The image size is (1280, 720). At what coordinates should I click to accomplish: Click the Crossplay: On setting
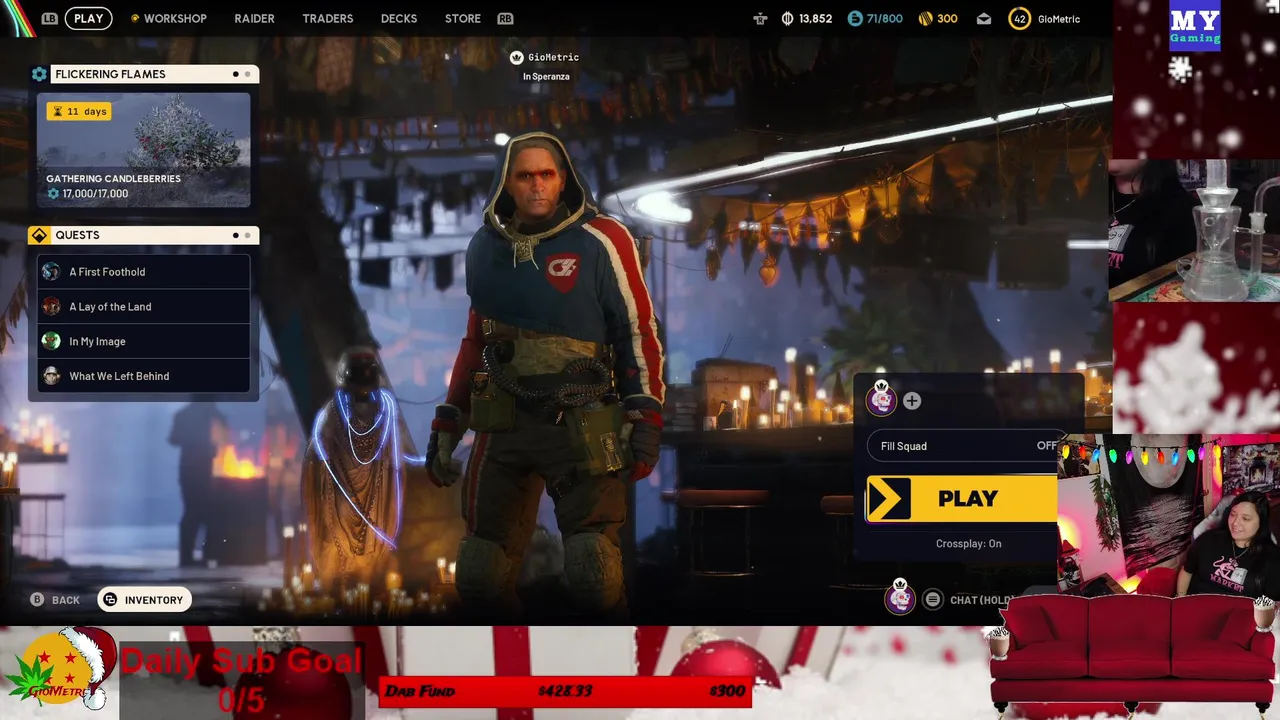coord(968,544)
